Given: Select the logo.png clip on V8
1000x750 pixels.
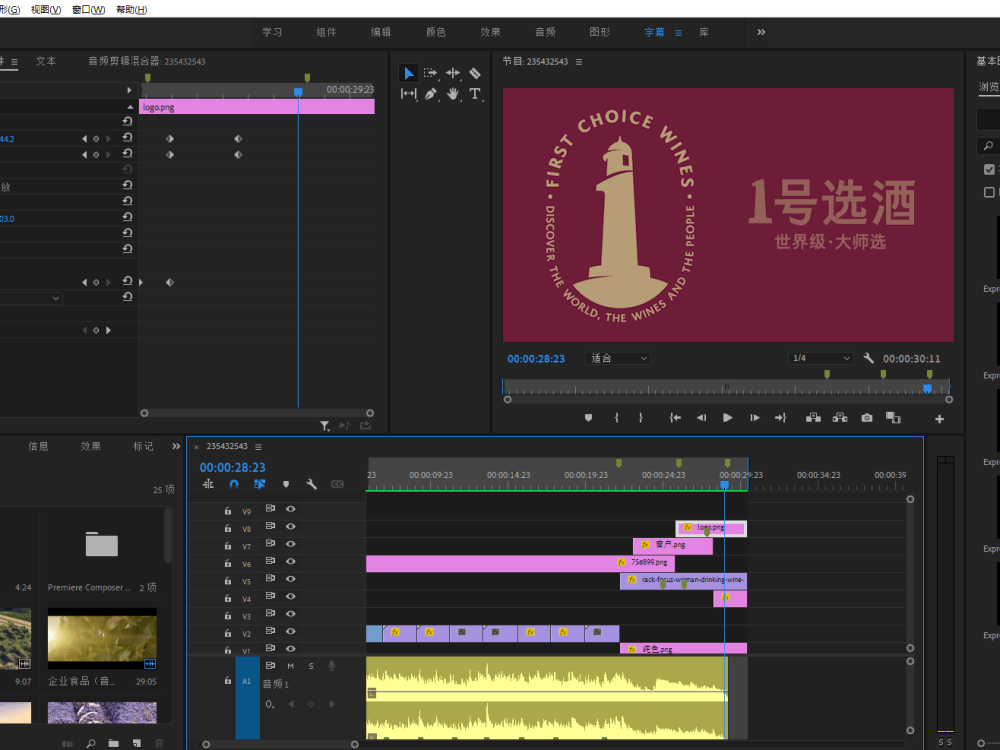Looking at the screenshot, I should point(711,528).
